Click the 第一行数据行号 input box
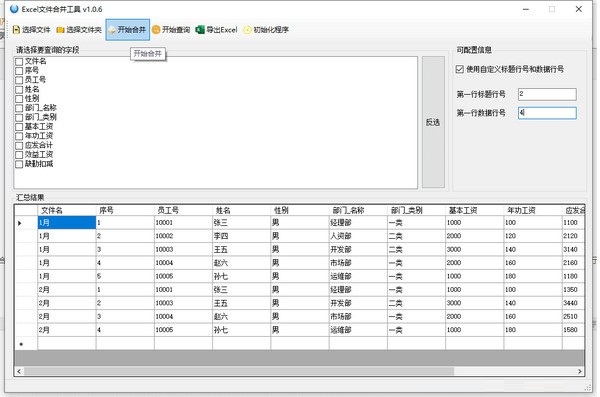The width and height of the screenshot is (600, 397). tap(547, 113)
